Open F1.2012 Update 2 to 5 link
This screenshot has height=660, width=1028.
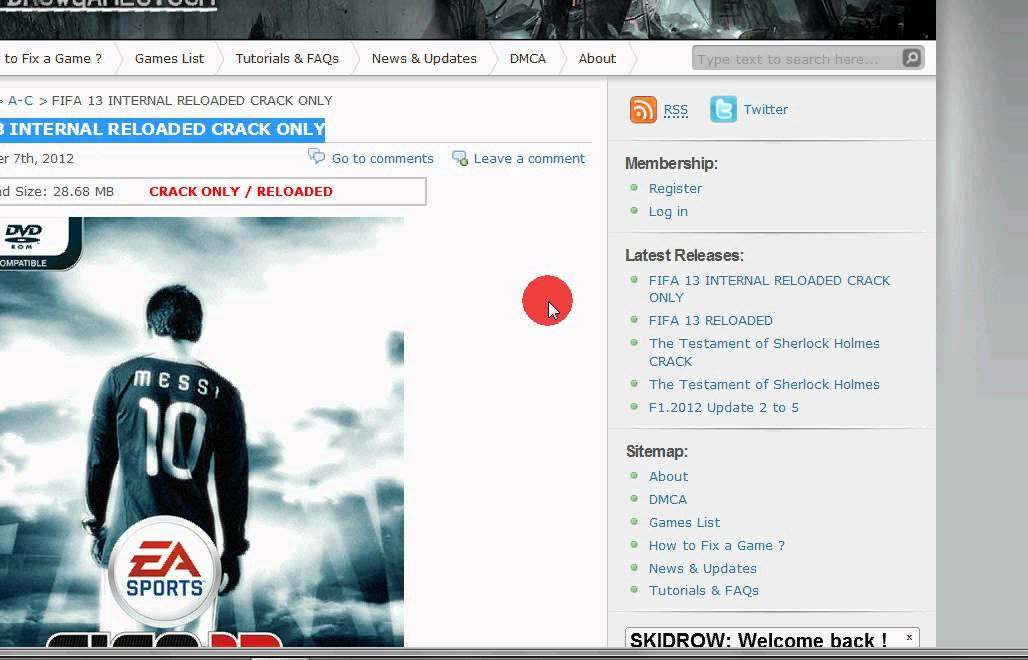click(x=724, y=407)
